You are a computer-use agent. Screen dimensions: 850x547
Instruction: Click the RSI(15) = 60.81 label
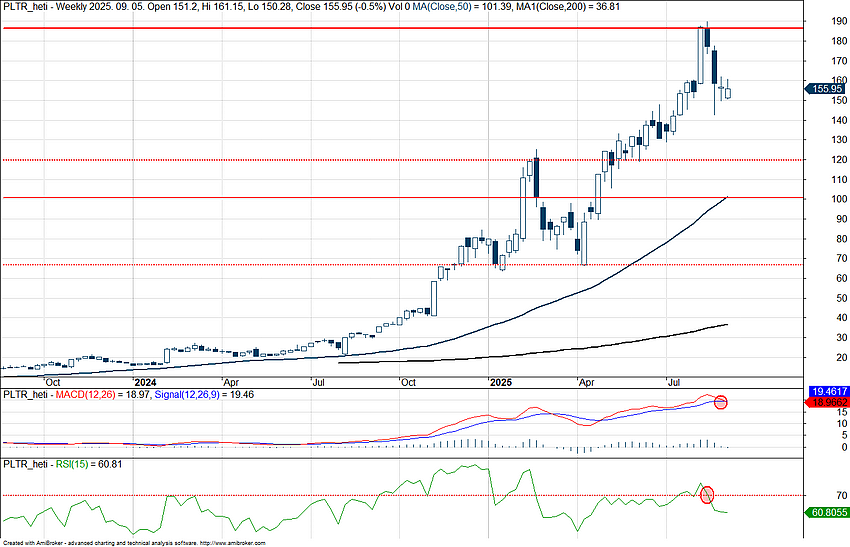pyautogui.click(x=89, y=465)
